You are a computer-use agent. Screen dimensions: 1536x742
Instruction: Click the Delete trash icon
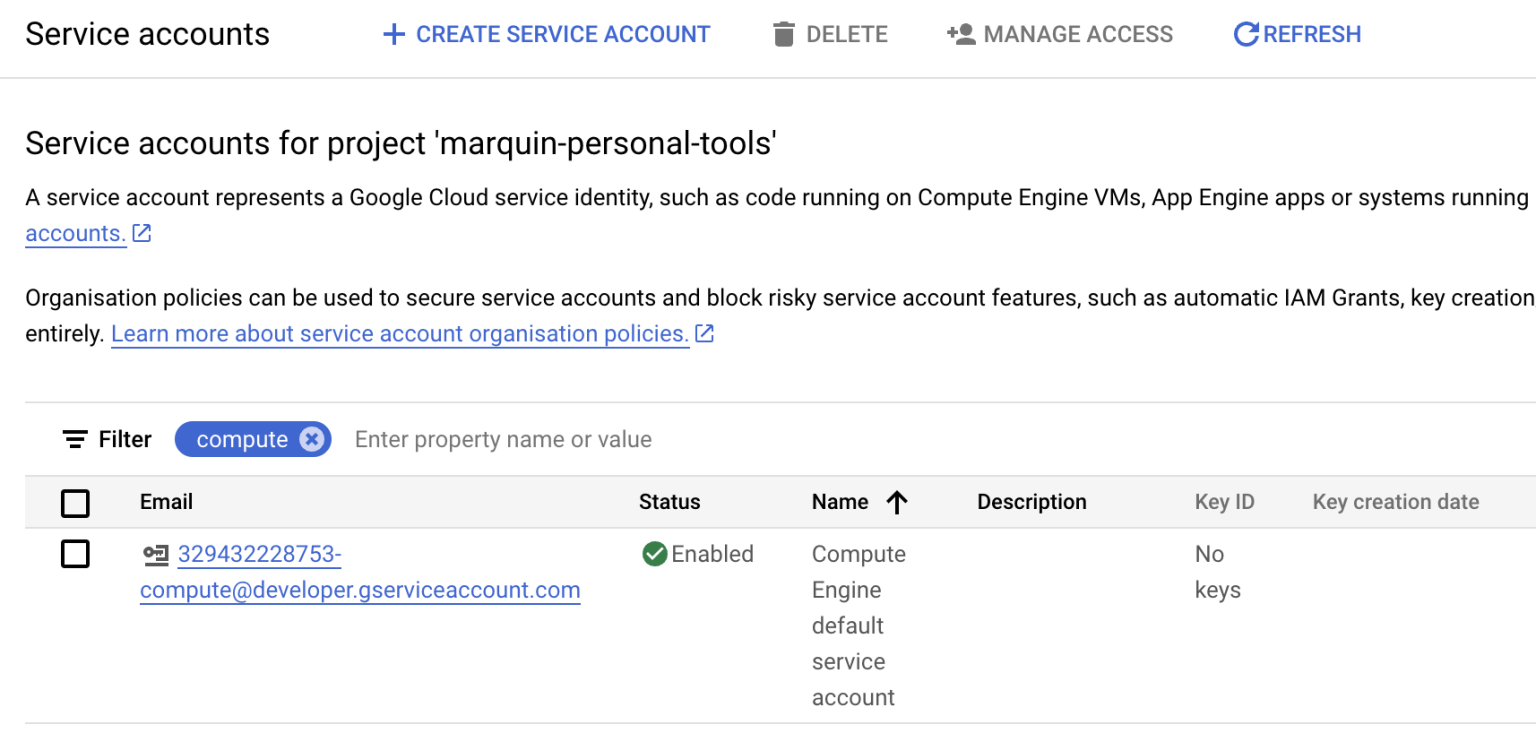pos(784,33)
